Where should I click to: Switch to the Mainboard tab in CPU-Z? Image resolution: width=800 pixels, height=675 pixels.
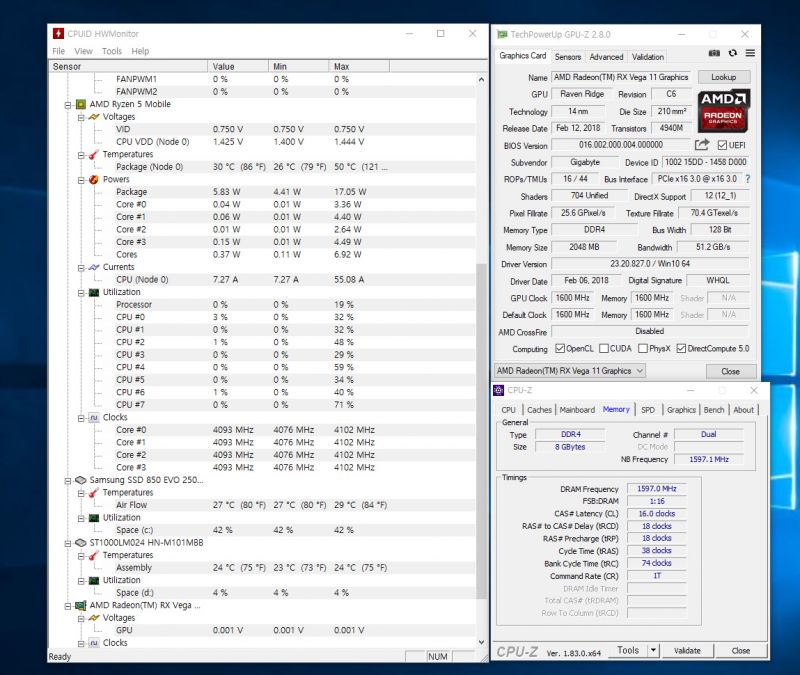coord(577,410)
